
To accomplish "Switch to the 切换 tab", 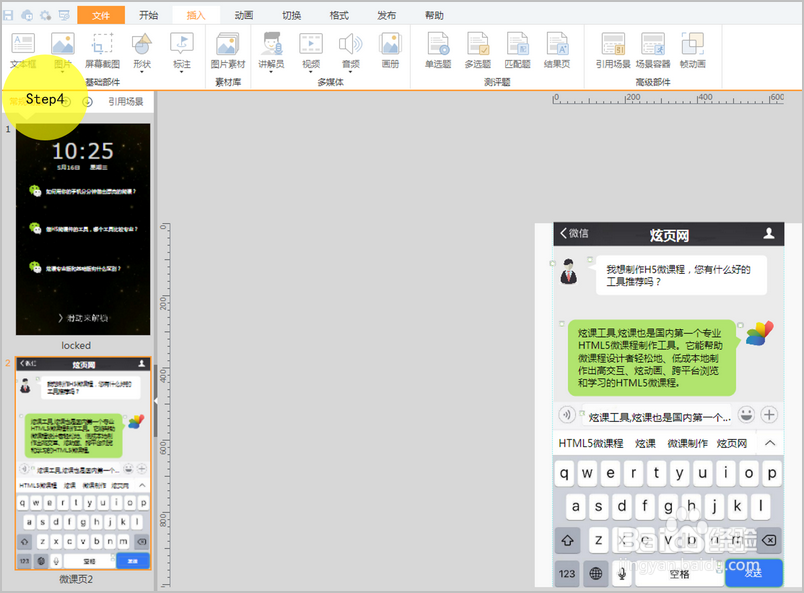I will click(291, 15).
